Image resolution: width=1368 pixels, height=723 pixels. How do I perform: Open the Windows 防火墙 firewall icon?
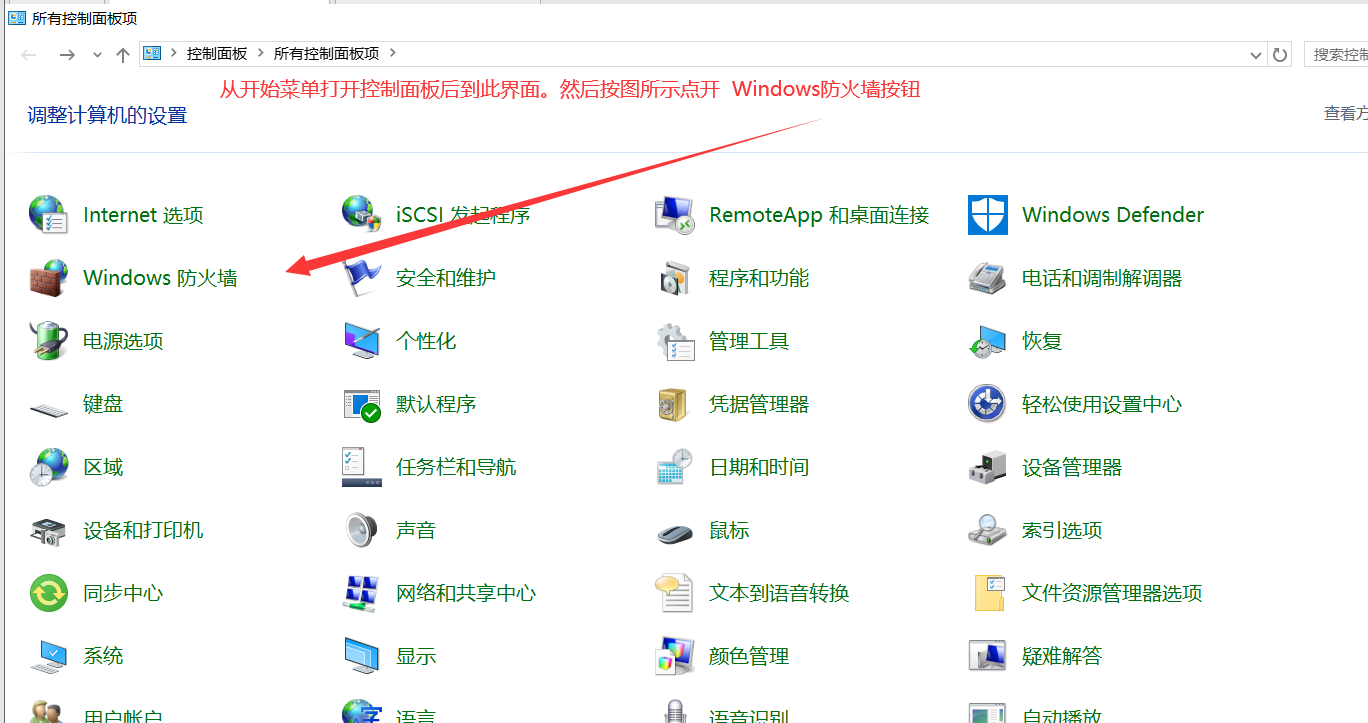coord(48,278)
